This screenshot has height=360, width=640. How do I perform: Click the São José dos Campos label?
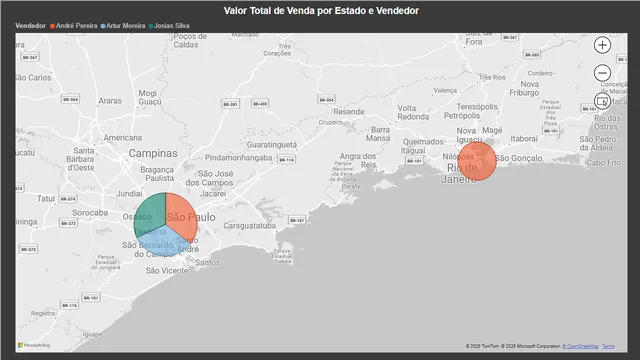point(210,178)
